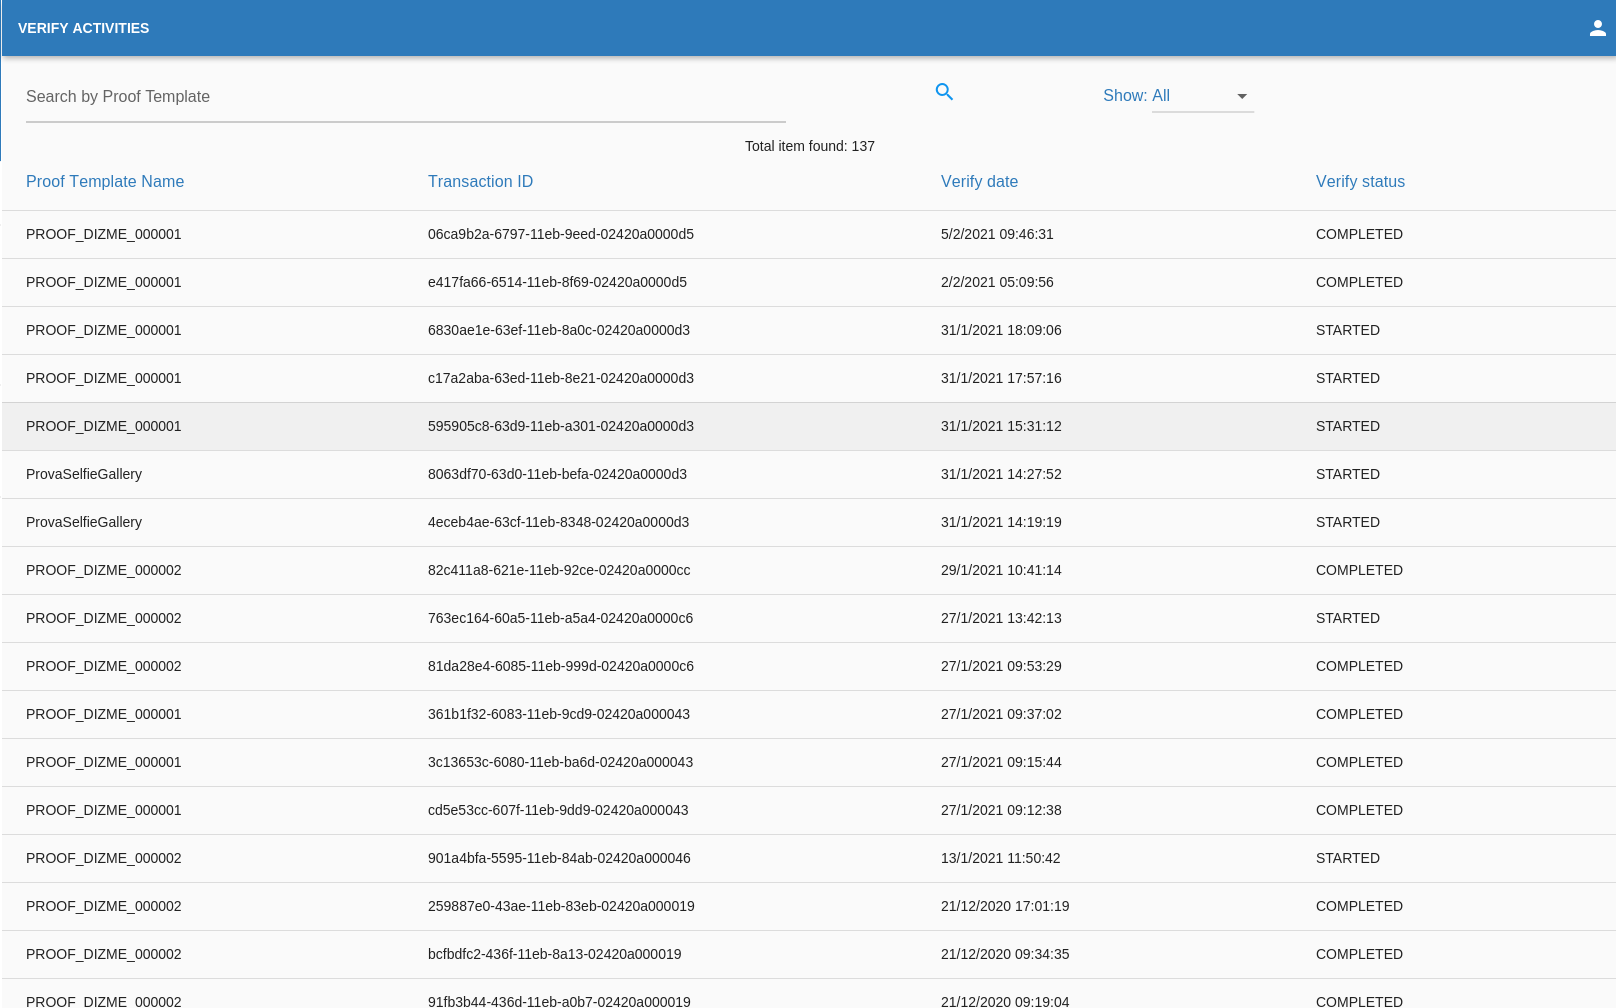Viewport: 1616px width, 1008px height.
Task: Click STARTED status of the 13/1/2021 row
Action: (1348, 858)
